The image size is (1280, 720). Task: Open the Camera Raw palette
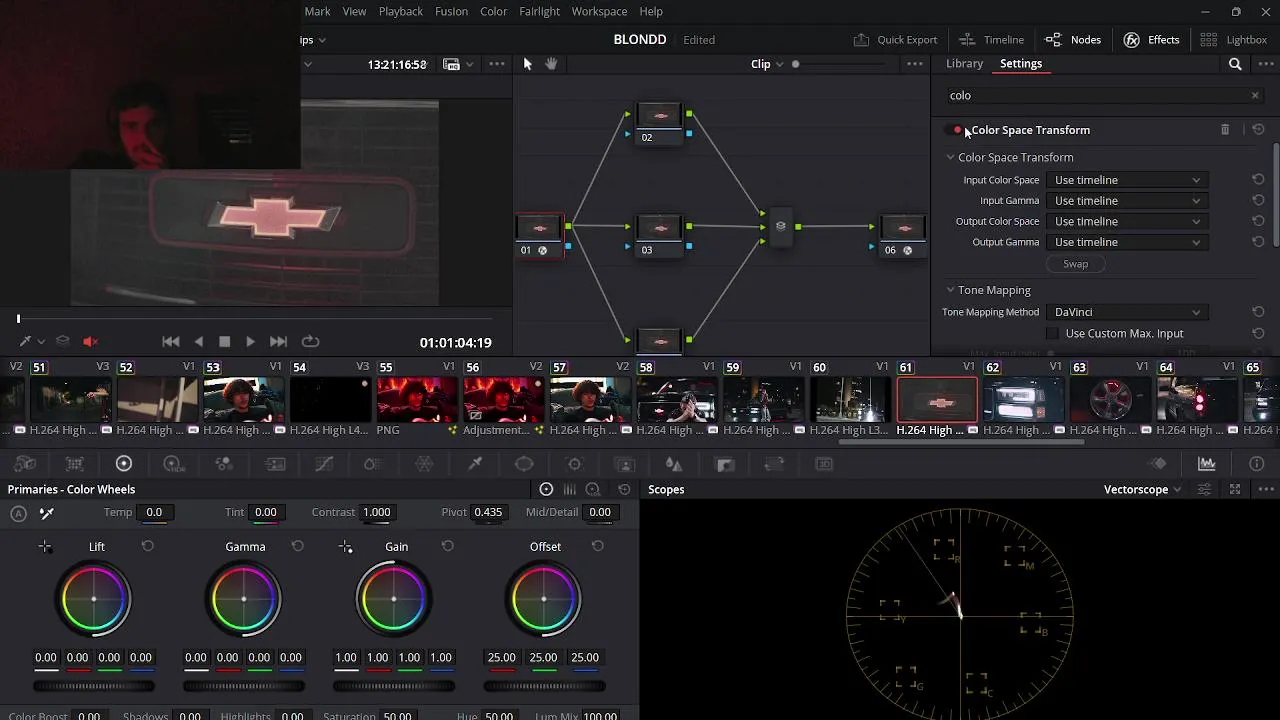click(25, 464)
